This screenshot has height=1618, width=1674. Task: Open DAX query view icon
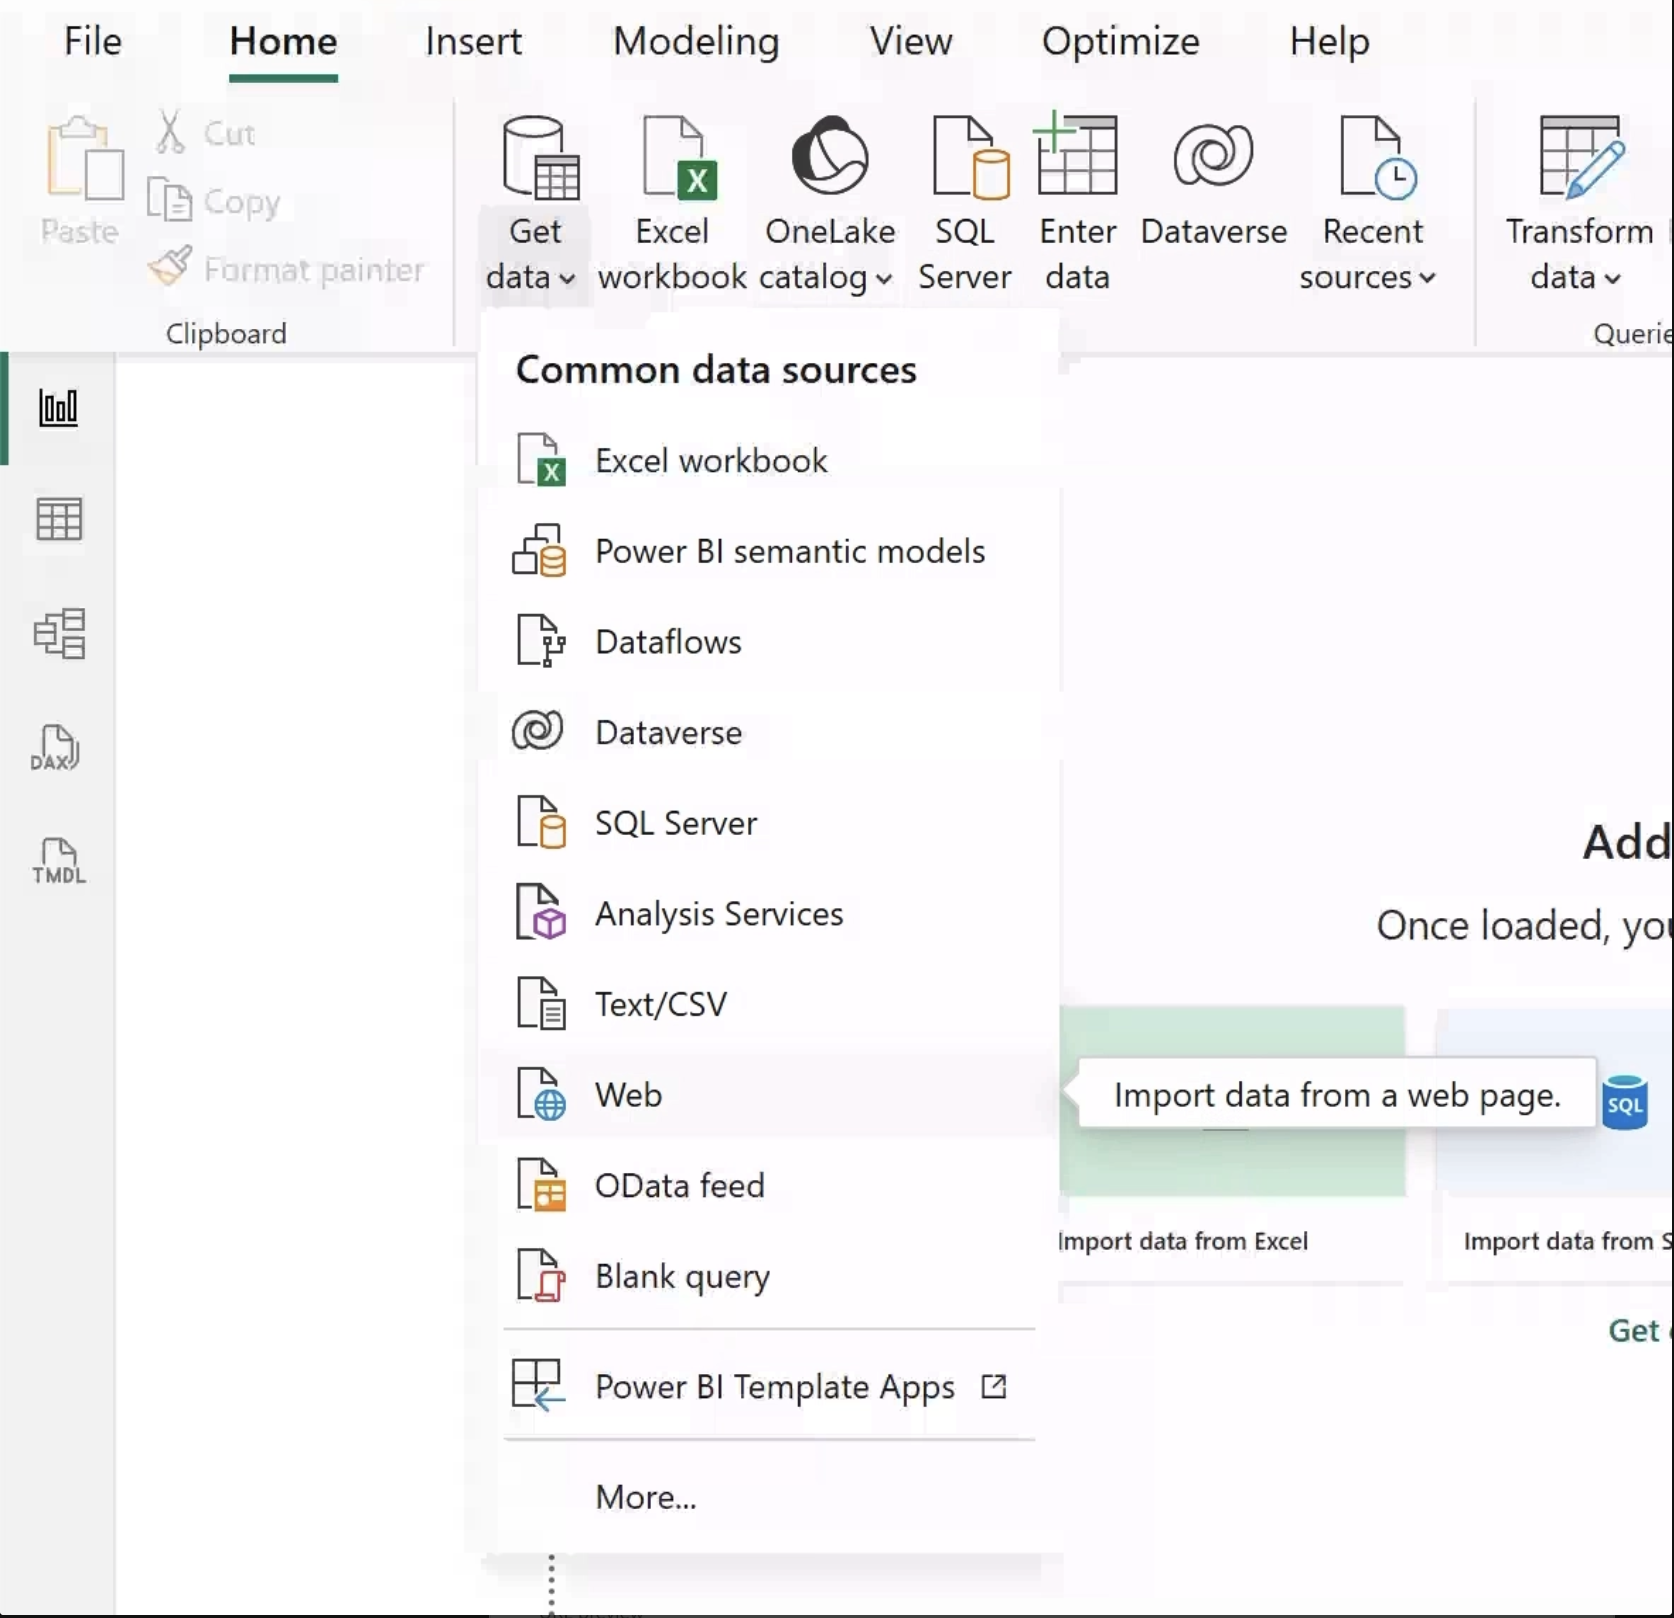(55, 748)
